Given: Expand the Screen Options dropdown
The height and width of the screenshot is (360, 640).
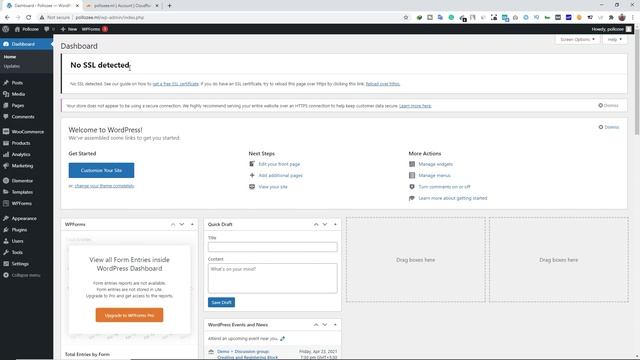Looking at the screenshot, I should tap(577, 40).
